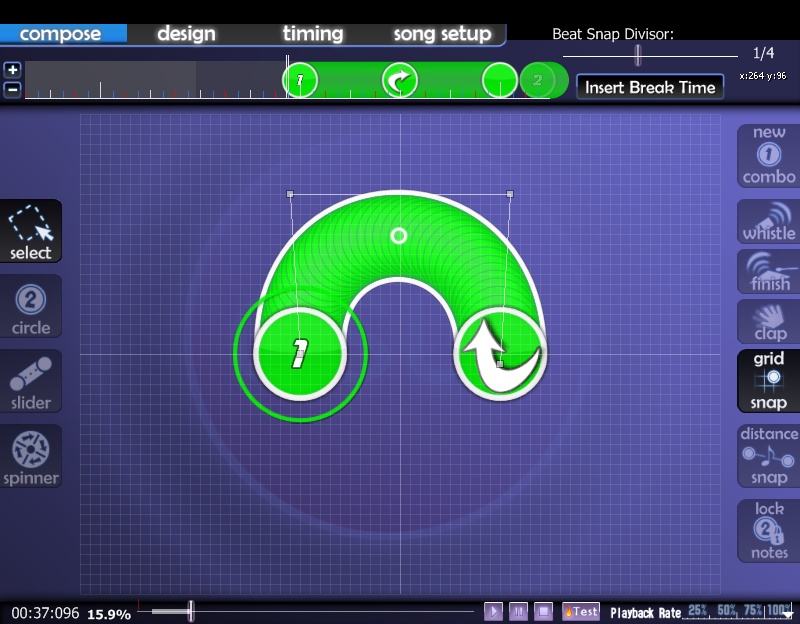Click the 1/4 divisor value
The width and height of the screenshot is (800, 624).
[x=763, y=53]
